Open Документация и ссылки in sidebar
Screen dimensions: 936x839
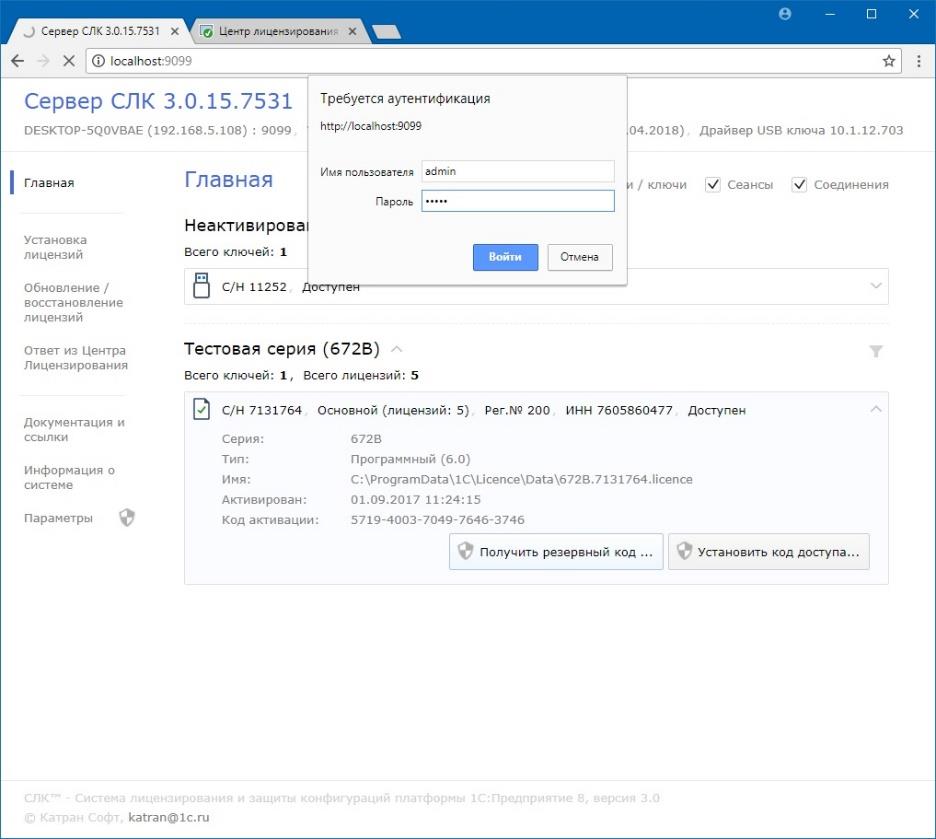74,430
